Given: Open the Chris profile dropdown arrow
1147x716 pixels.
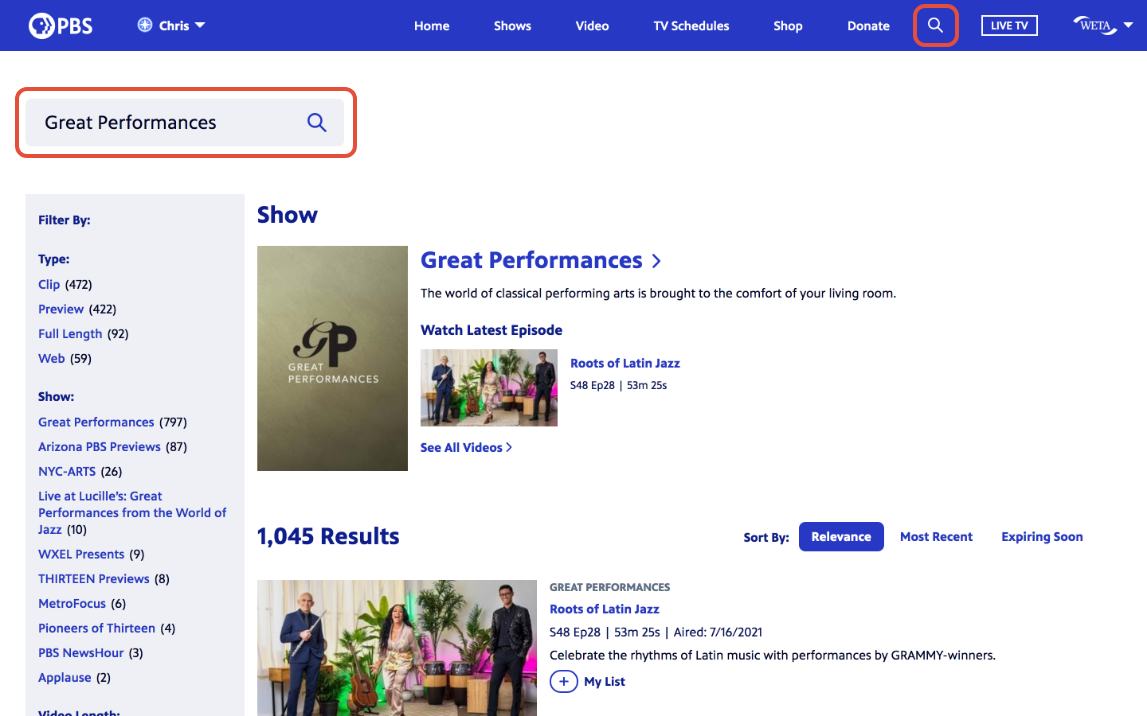Looking at the screenshot, I should pos(200,25).
